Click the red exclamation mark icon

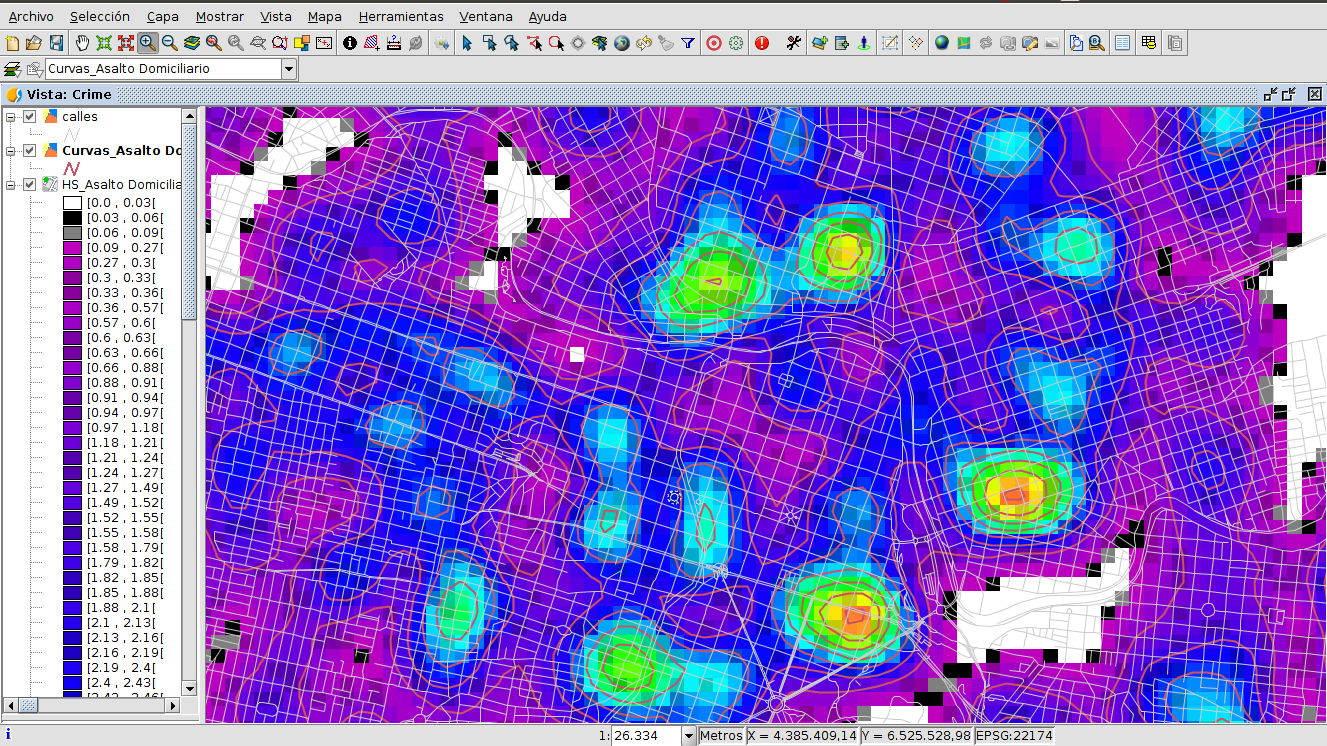762,43
